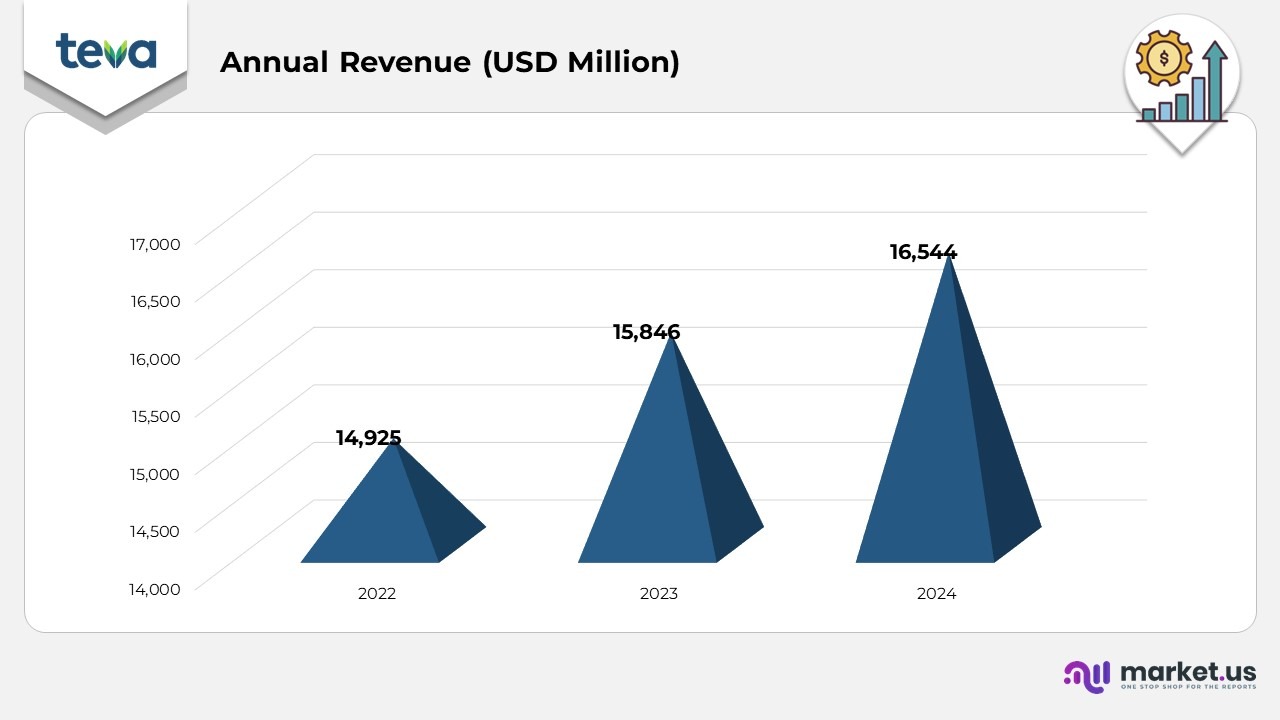Click the Teva logo
The width and height of the screenshot is (1280, 720).
(x=106, y=51)
